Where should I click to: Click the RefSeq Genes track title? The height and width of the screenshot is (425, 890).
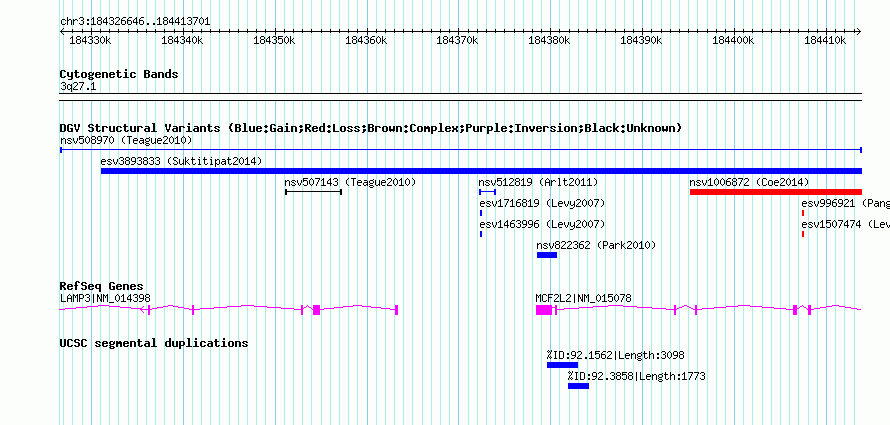pos(102,286)
